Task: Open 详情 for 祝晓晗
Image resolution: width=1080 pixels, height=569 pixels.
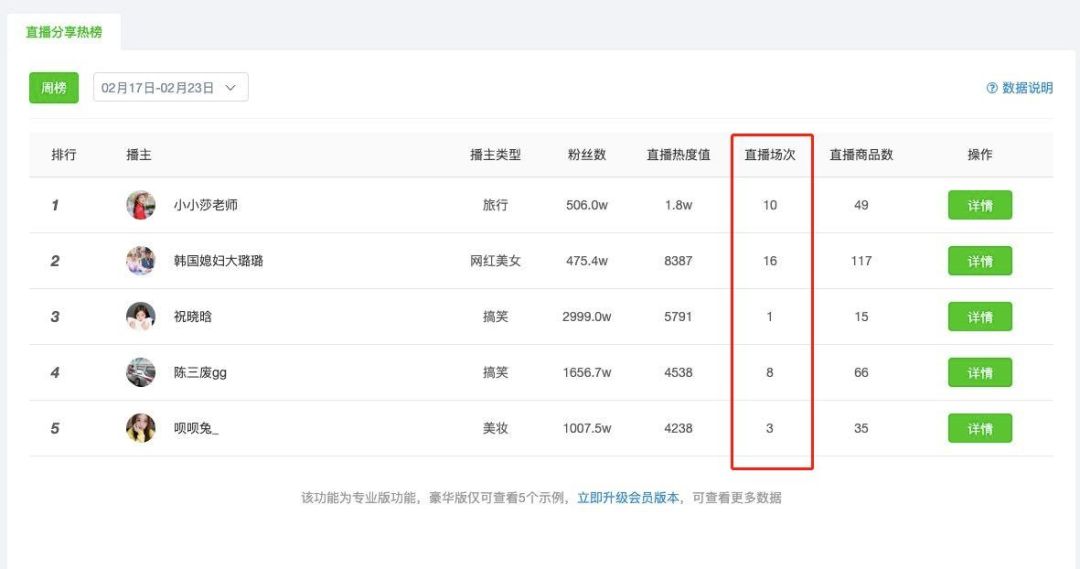Action: (x=980, y=317)
